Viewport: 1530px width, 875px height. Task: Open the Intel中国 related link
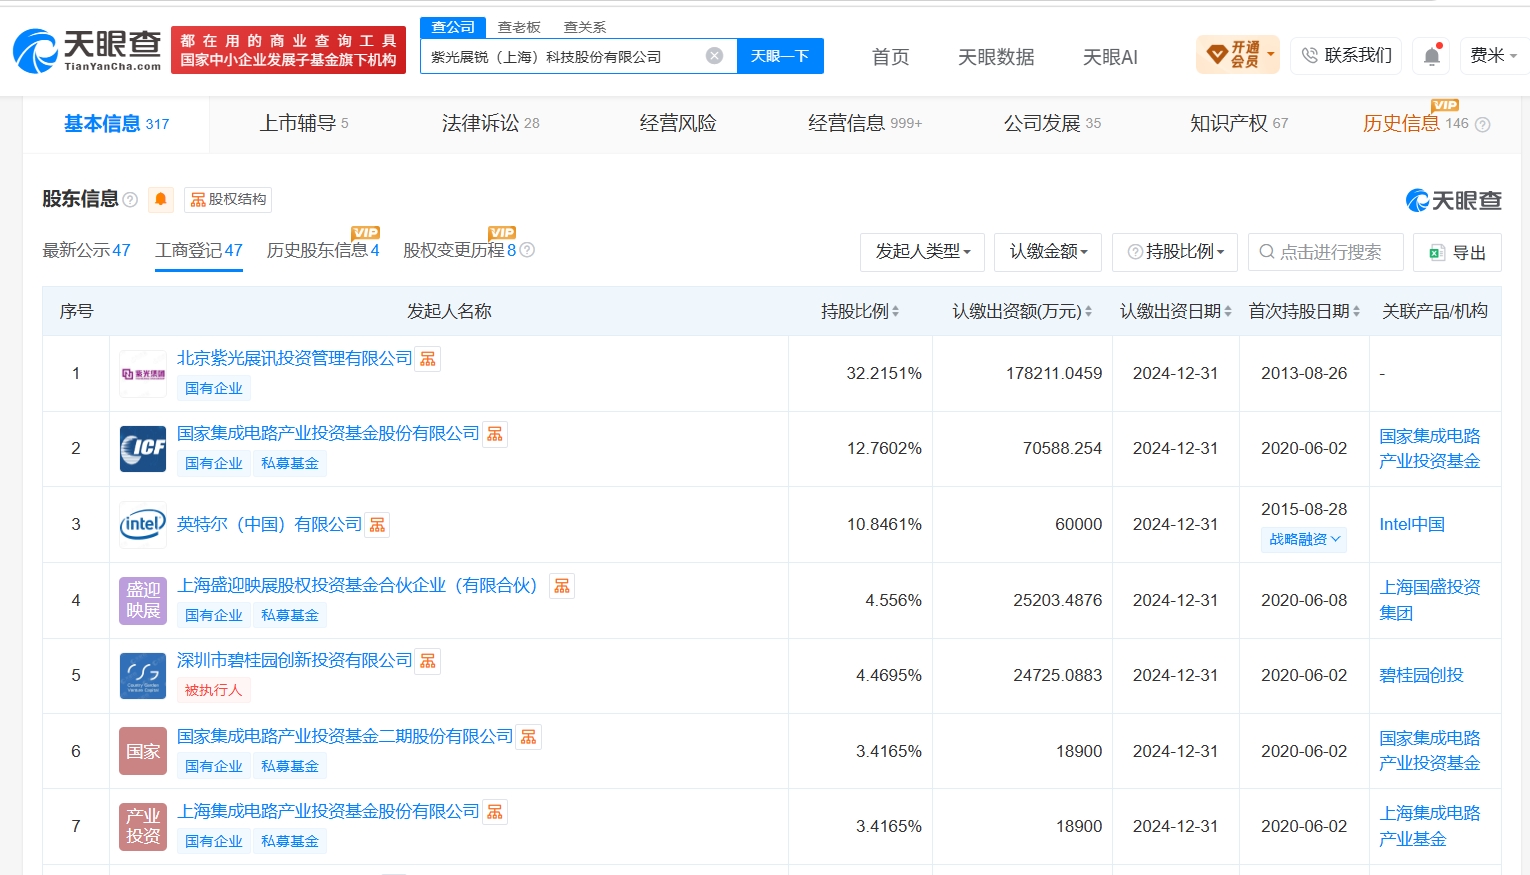tap(1412, 524)
